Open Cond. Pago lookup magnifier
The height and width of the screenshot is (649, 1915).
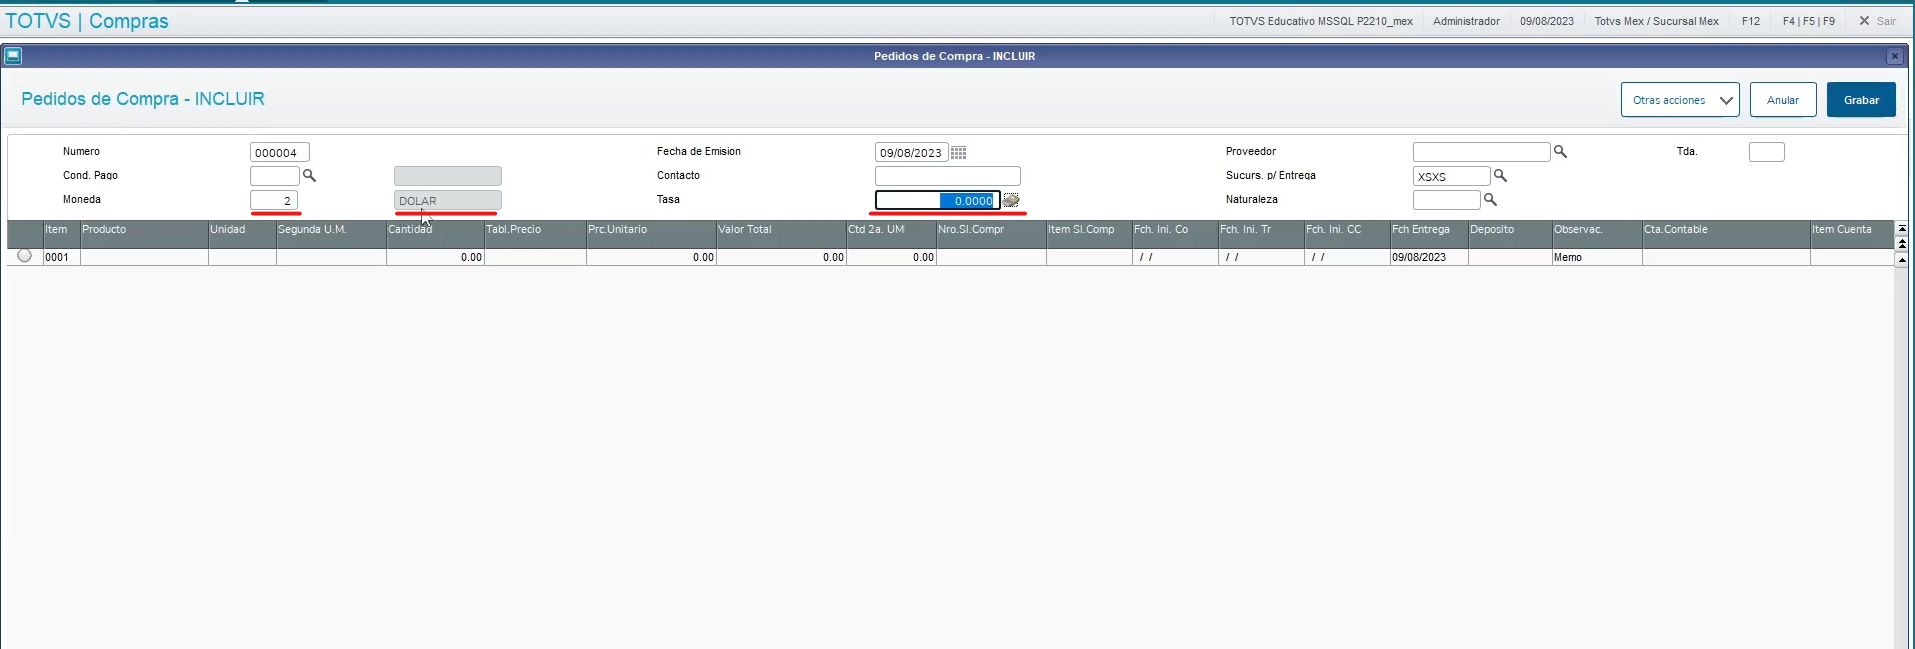tap(309, 176)
